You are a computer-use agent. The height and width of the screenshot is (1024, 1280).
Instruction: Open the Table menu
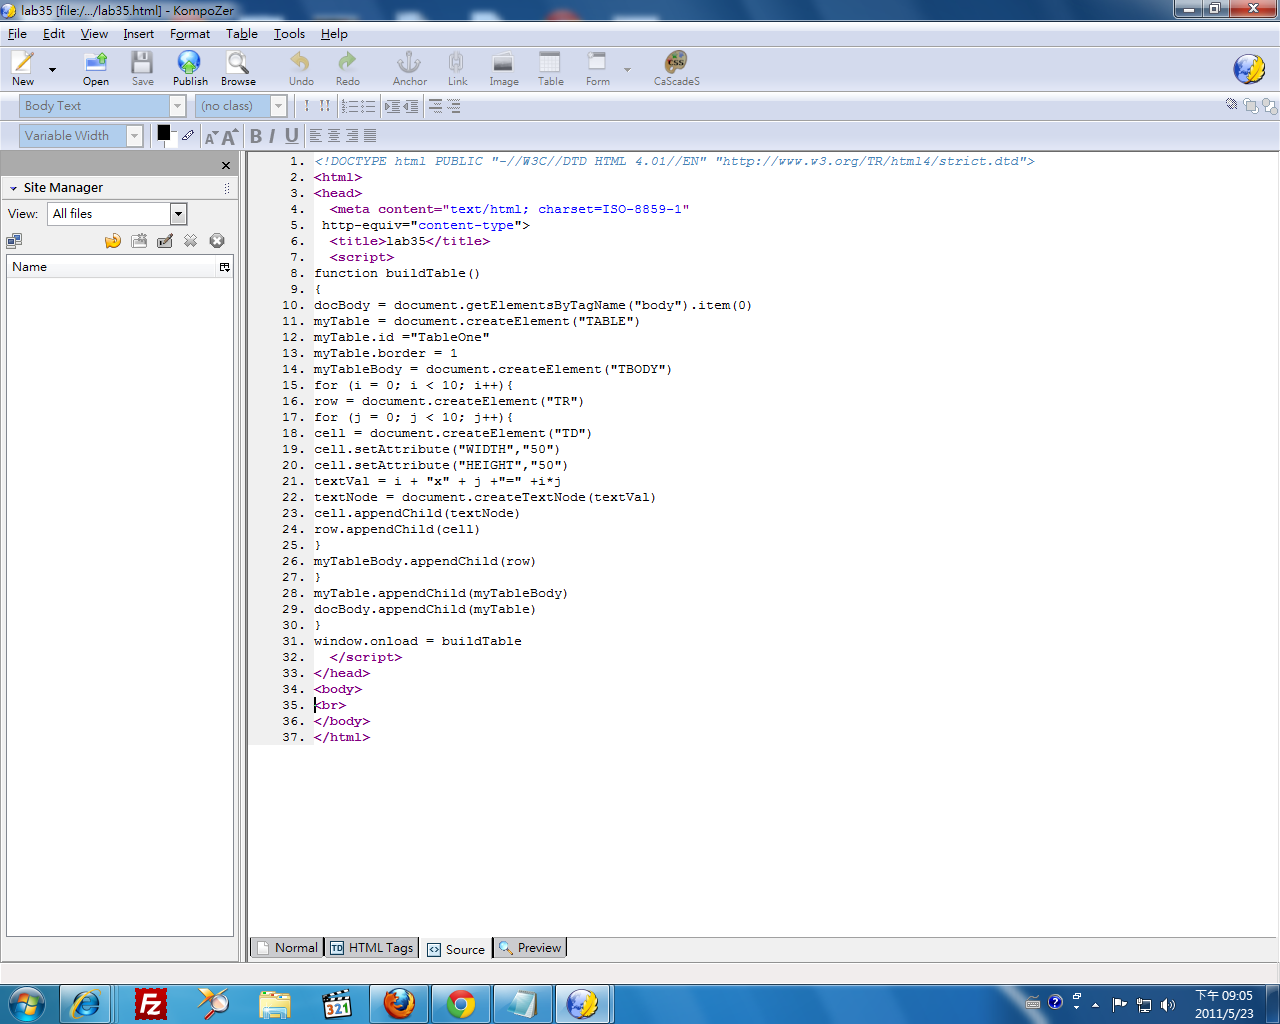[242, 34]
